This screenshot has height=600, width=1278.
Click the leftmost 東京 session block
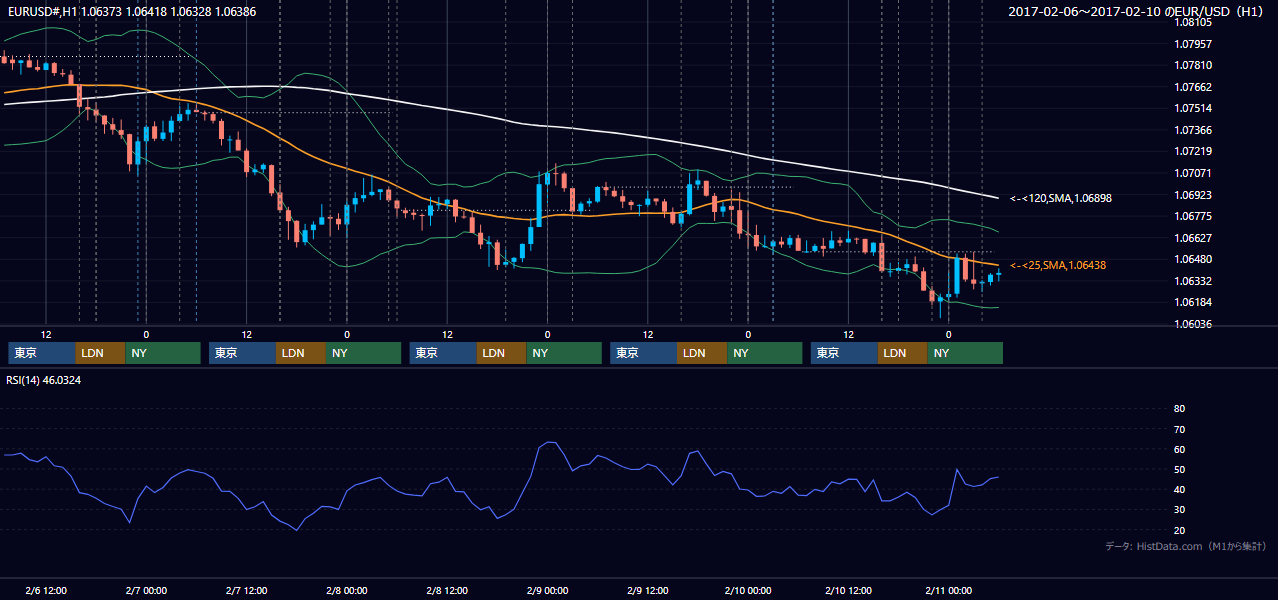click(42, 353)
